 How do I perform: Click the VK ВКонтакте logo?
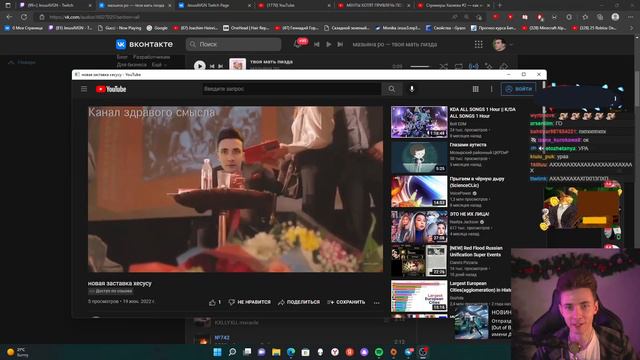(x=144, y=44)
